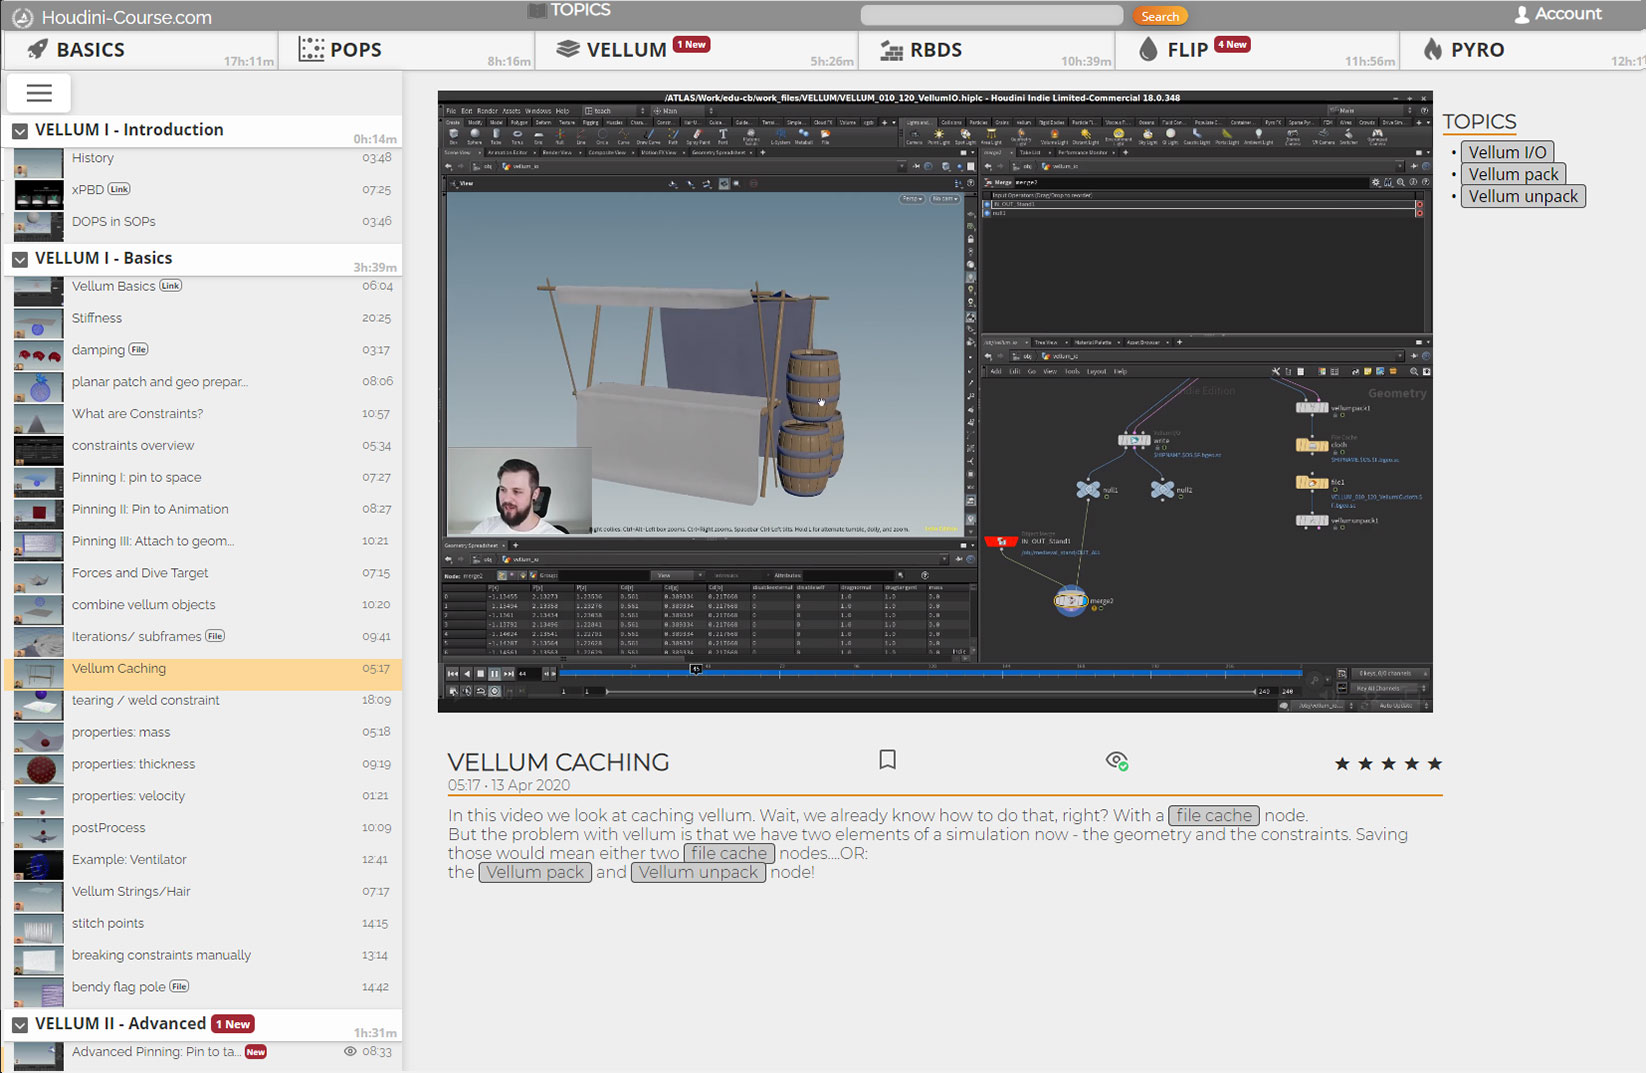Click the Account user icon
The image size is (1646, 1073).
[1521, 14]
